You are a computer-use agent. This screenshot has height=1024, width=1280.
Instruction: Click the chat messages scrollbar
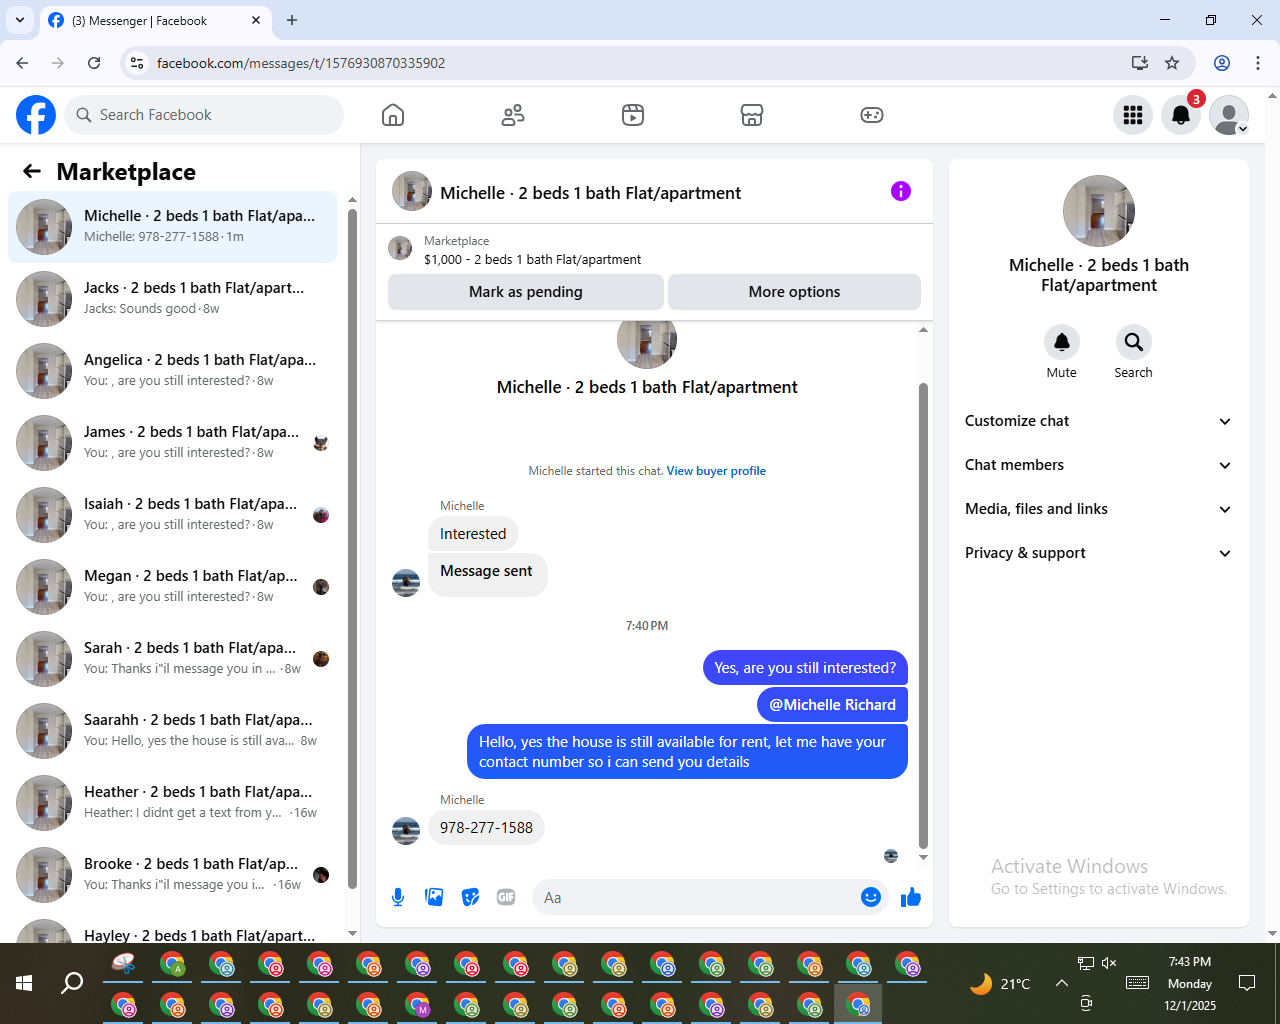click(x=923, y=615)
